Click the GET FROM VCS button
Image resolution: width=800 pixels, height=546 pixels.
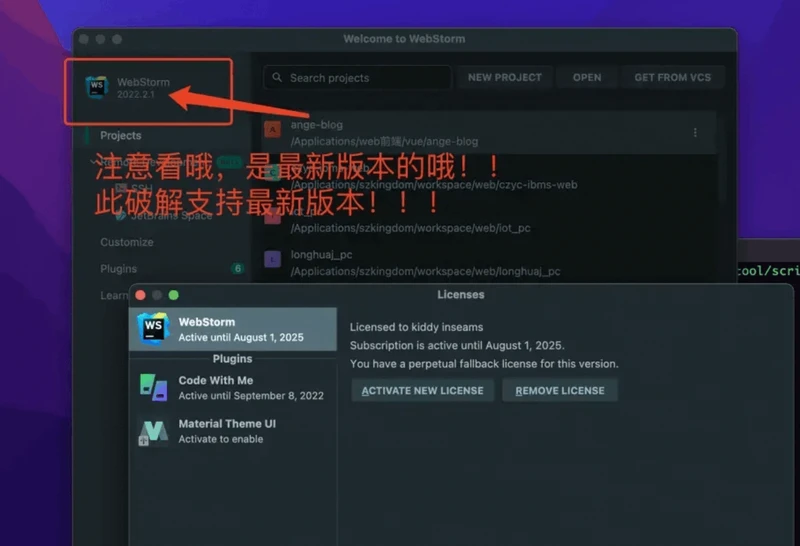672,78
